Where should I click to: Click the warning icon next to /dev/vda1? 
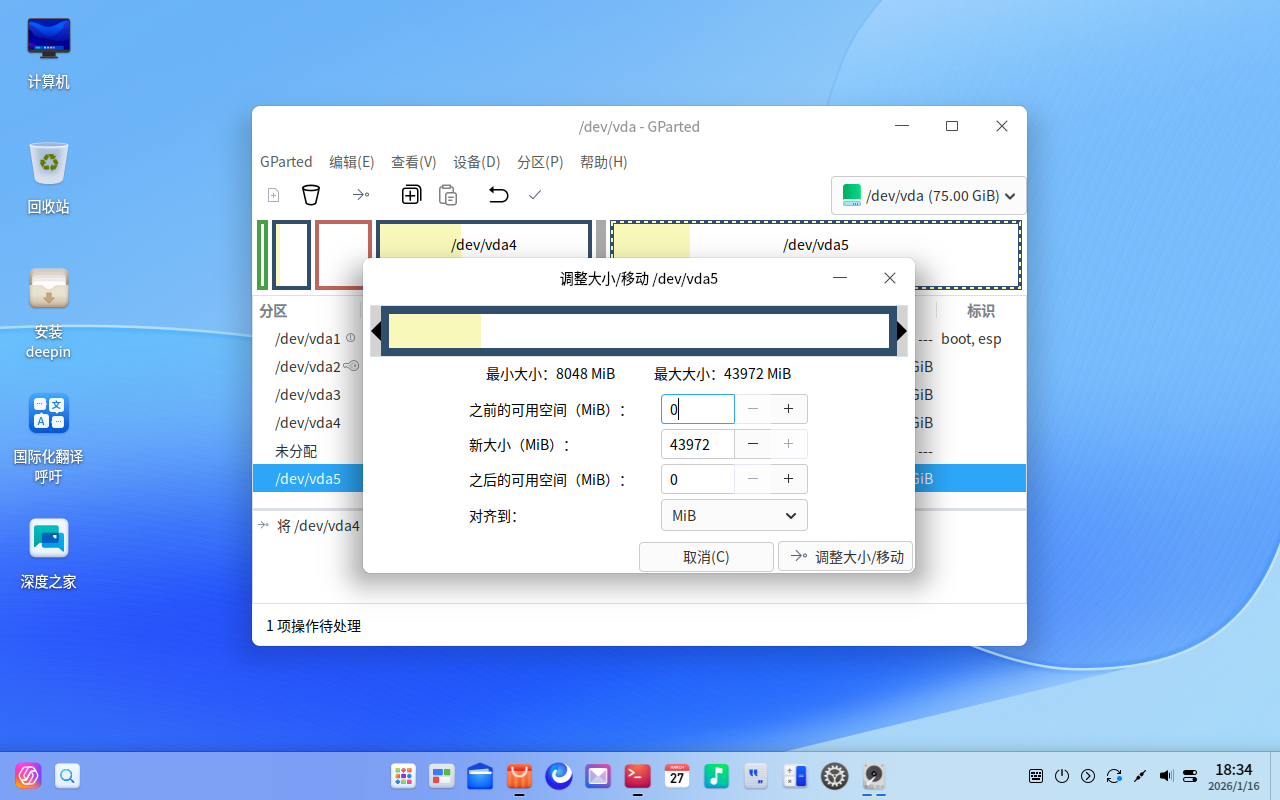coord(349,338)
